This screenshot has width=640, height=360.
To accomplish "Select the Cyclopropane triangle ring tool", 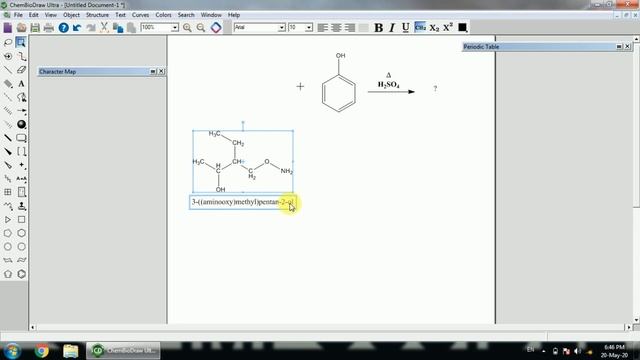I will 8,220.
